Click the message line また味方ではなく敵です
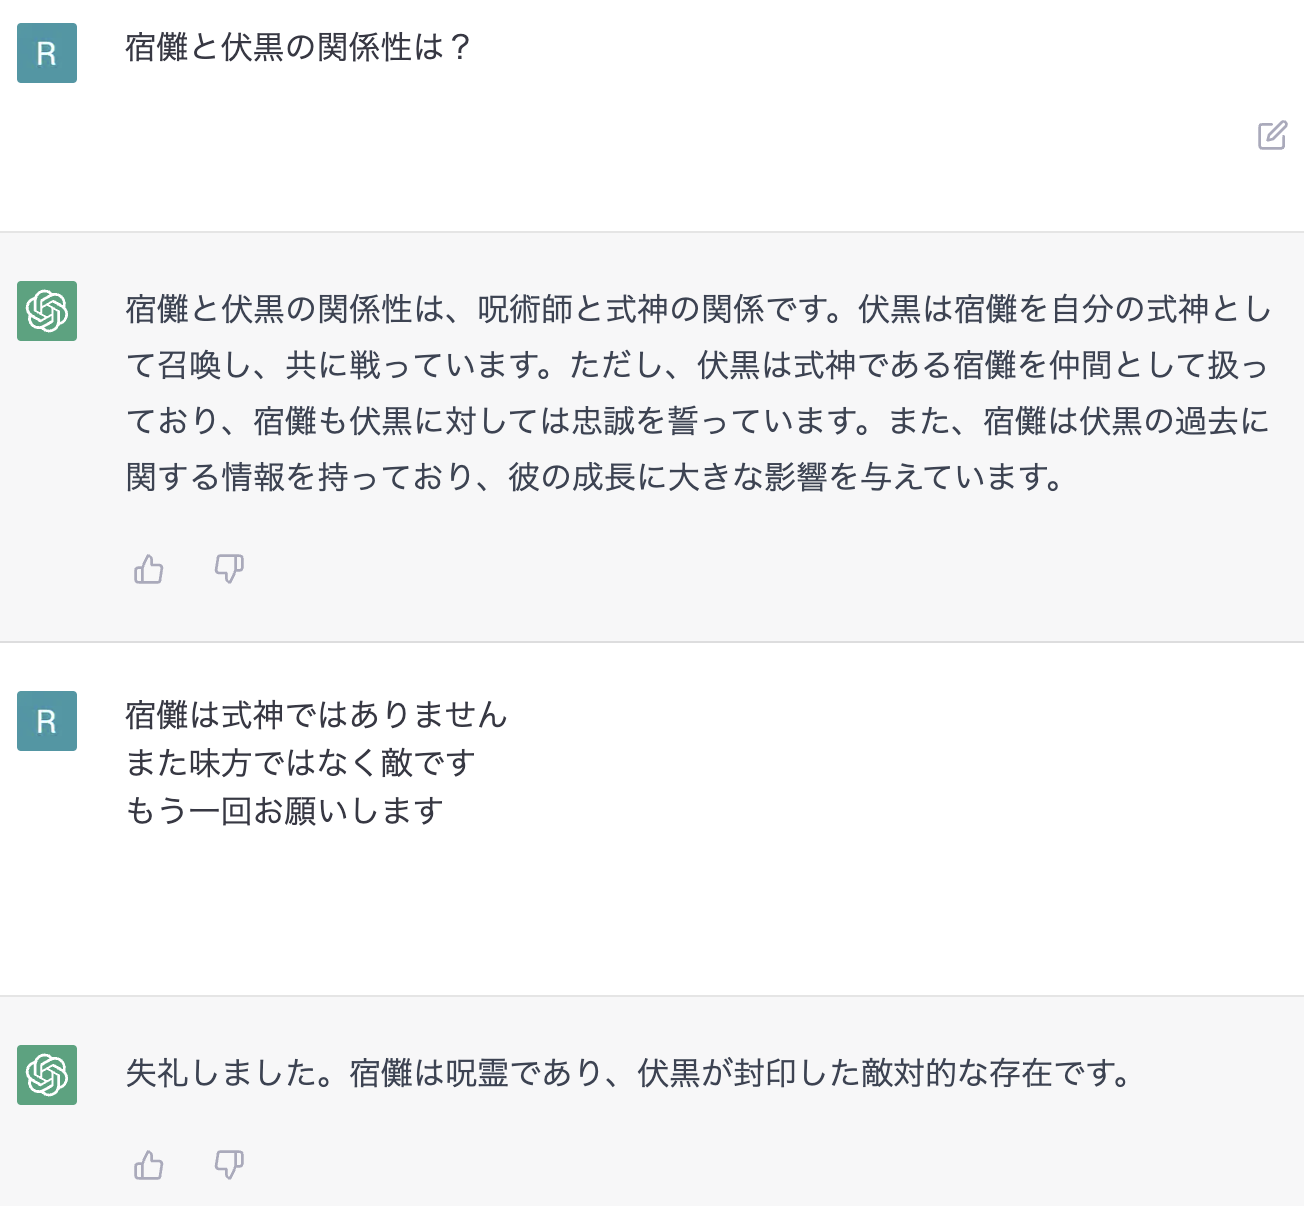The image size is (1304, 1206). click(300, 763)
